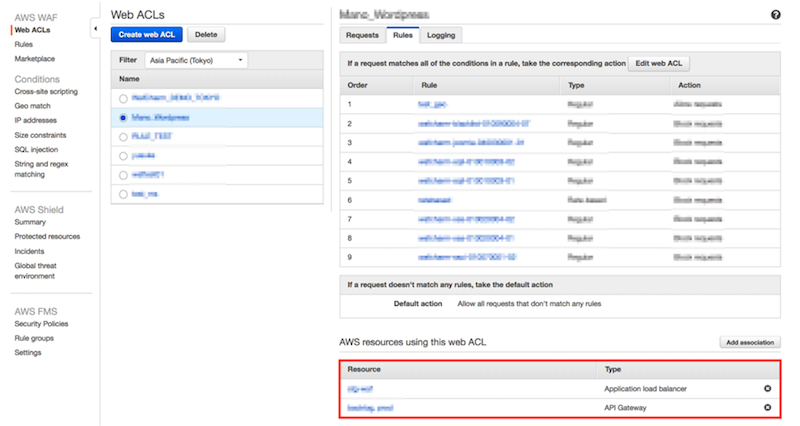This screenshot has height=426, width=800.
Task: Select the last web ACL radio button
Action: (x=123, y=194)
